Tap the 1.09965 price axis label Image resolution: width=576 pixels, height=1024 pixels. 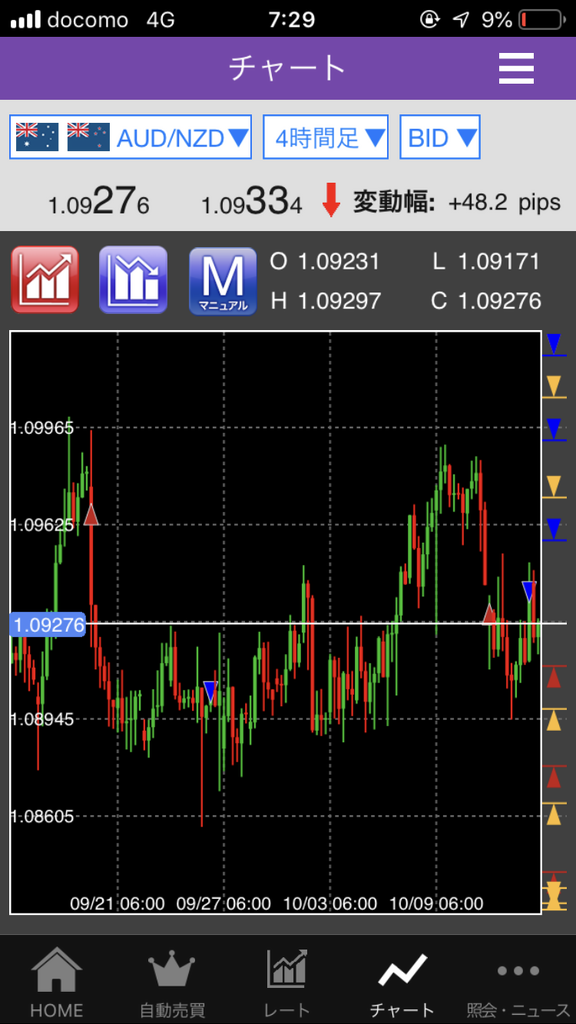pyautogui.click(x=43, y=428)
